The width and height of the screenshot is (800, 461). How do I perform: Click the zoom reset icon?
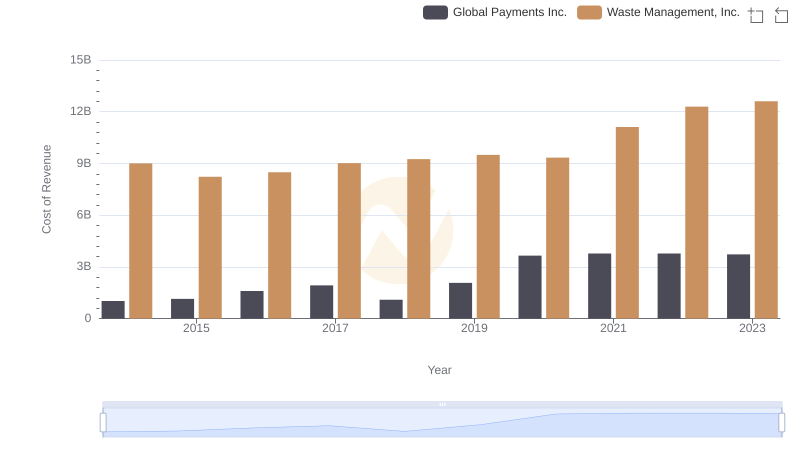tap(781, 15)
